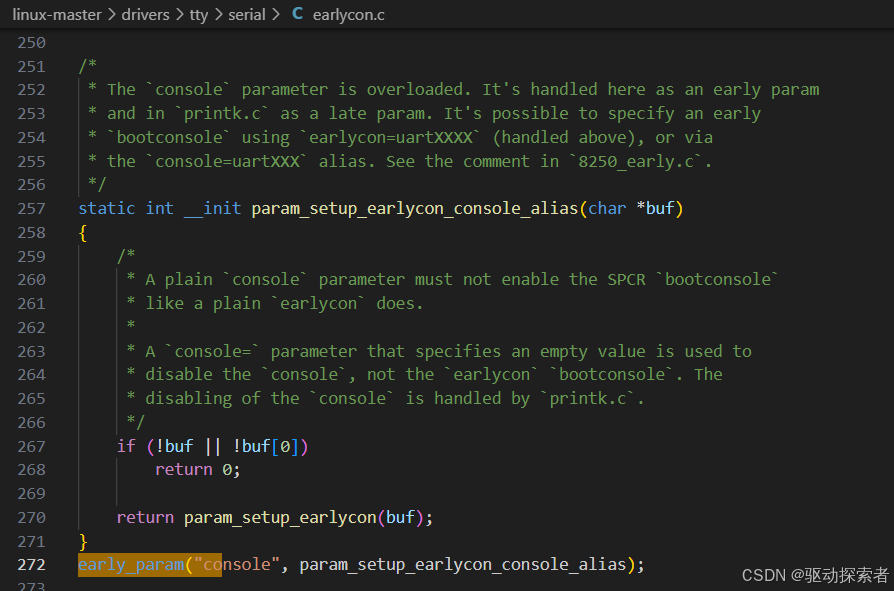This screenshot has width=894, height=591.
Task: Click function name param_setup_earlycon_console_alias on line 257
Action: [x=415, y=209]
